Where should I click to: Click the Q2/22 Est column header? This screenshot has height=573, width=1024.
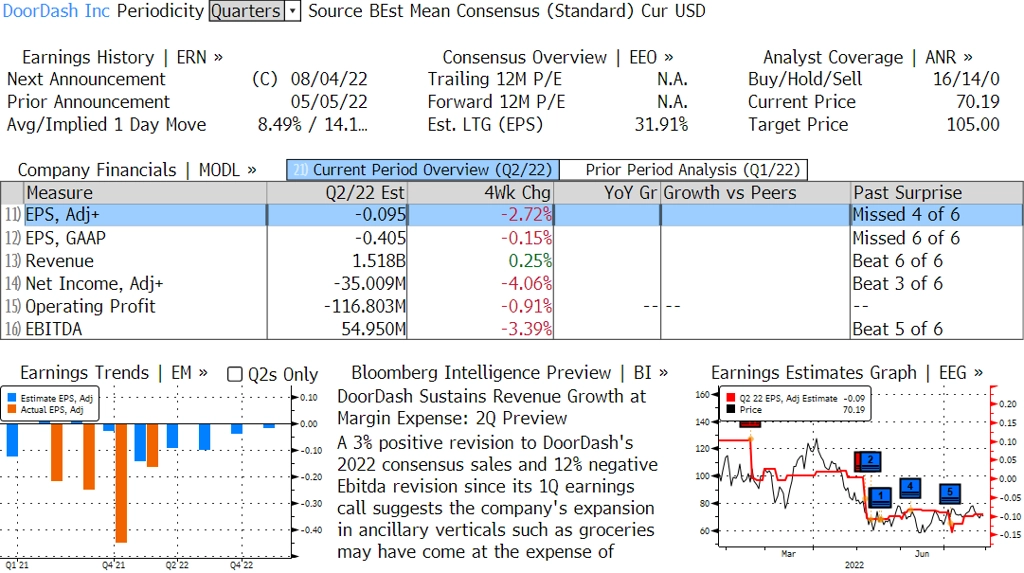tap(337, 193)
